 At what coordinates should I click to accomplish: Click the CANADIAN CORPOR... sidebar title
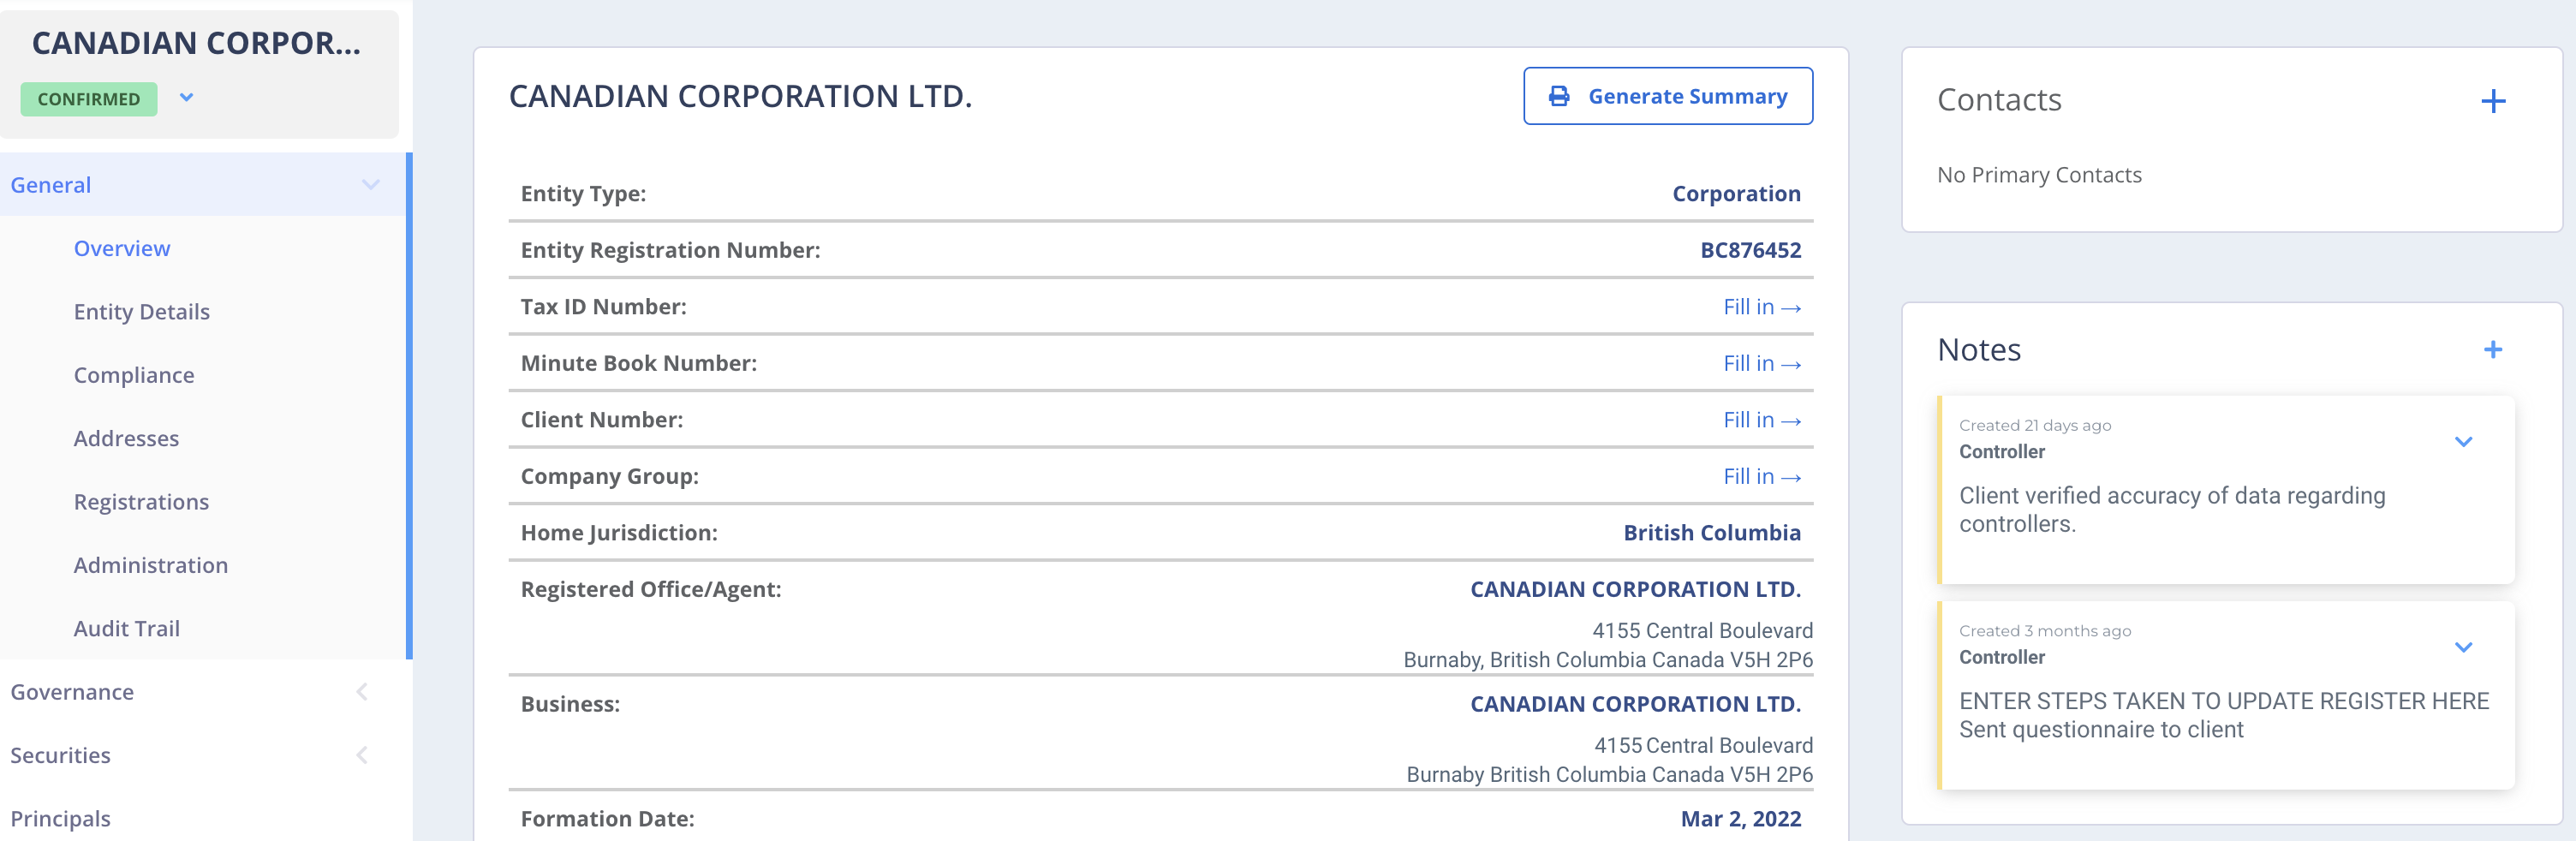196,43
